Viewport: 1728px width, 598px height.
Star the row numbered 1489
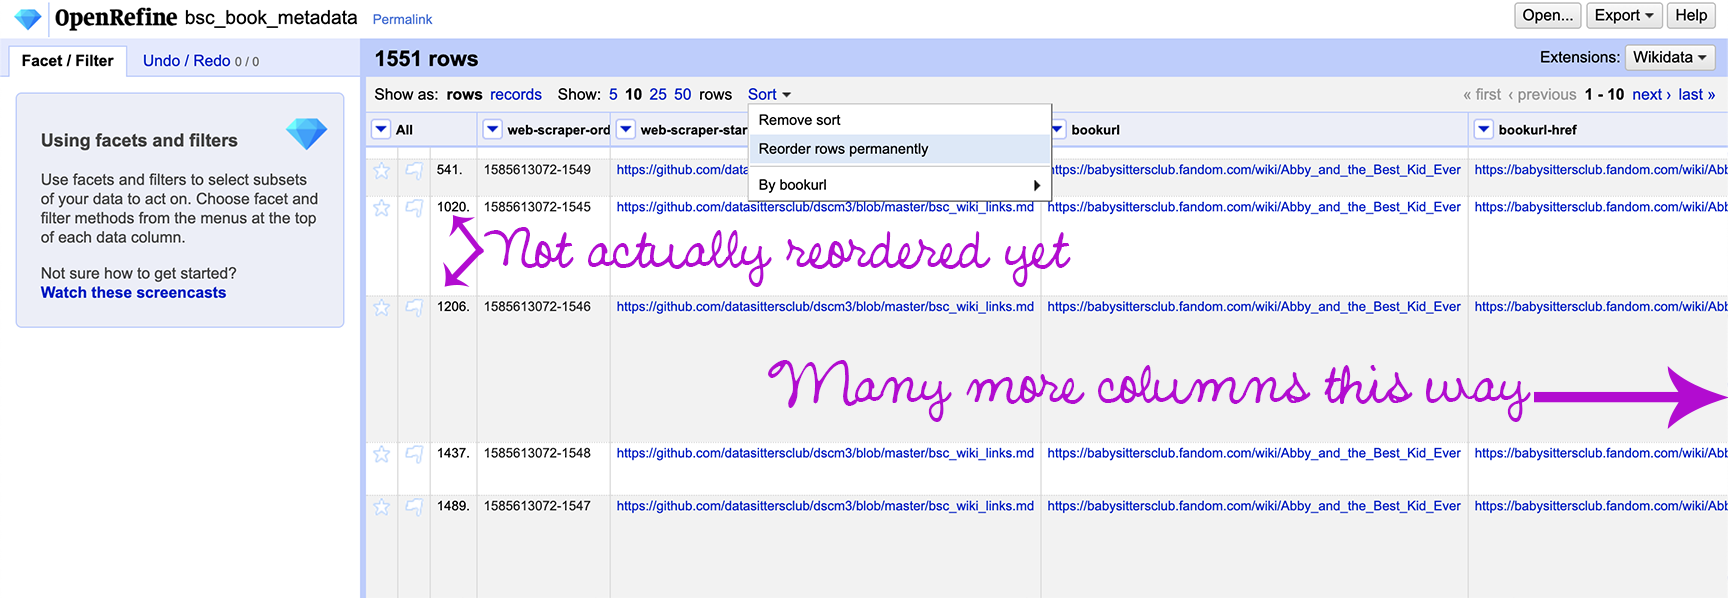[x=382, y=507]
